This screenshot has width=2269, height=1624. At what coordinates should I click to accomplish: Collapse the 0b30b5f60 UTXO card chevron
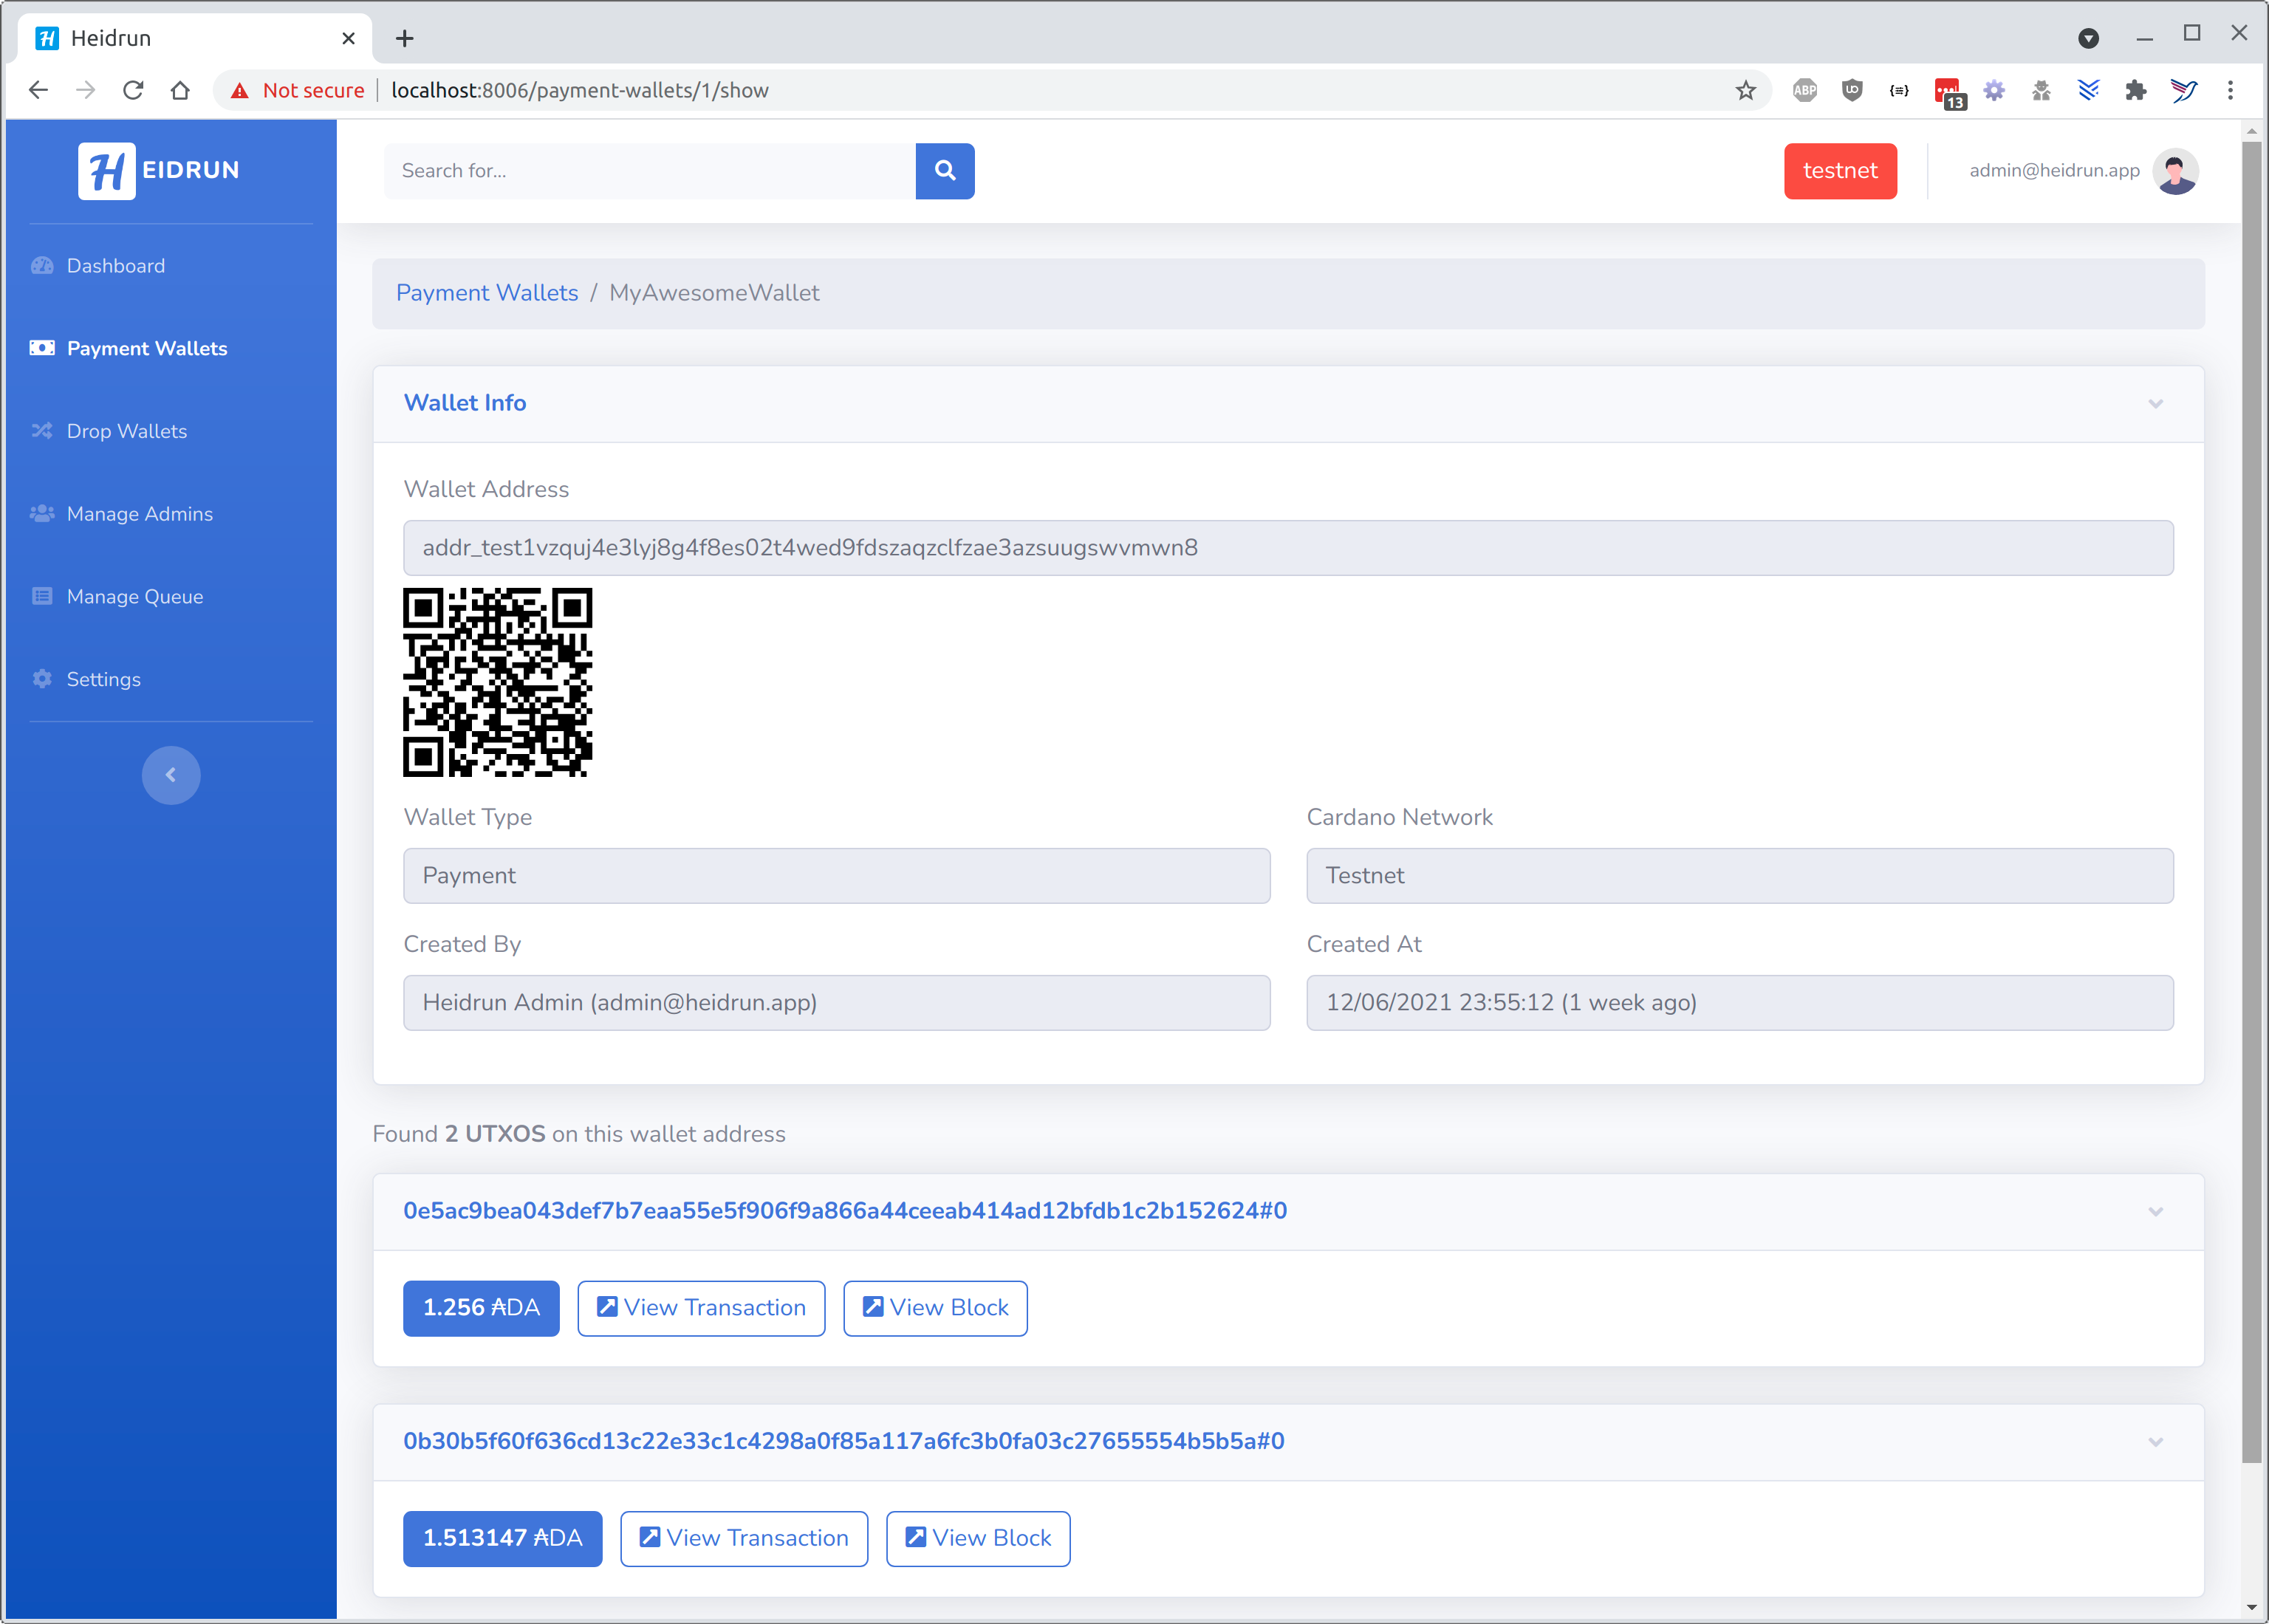pyautogui.click(x=2155, y=1442)
